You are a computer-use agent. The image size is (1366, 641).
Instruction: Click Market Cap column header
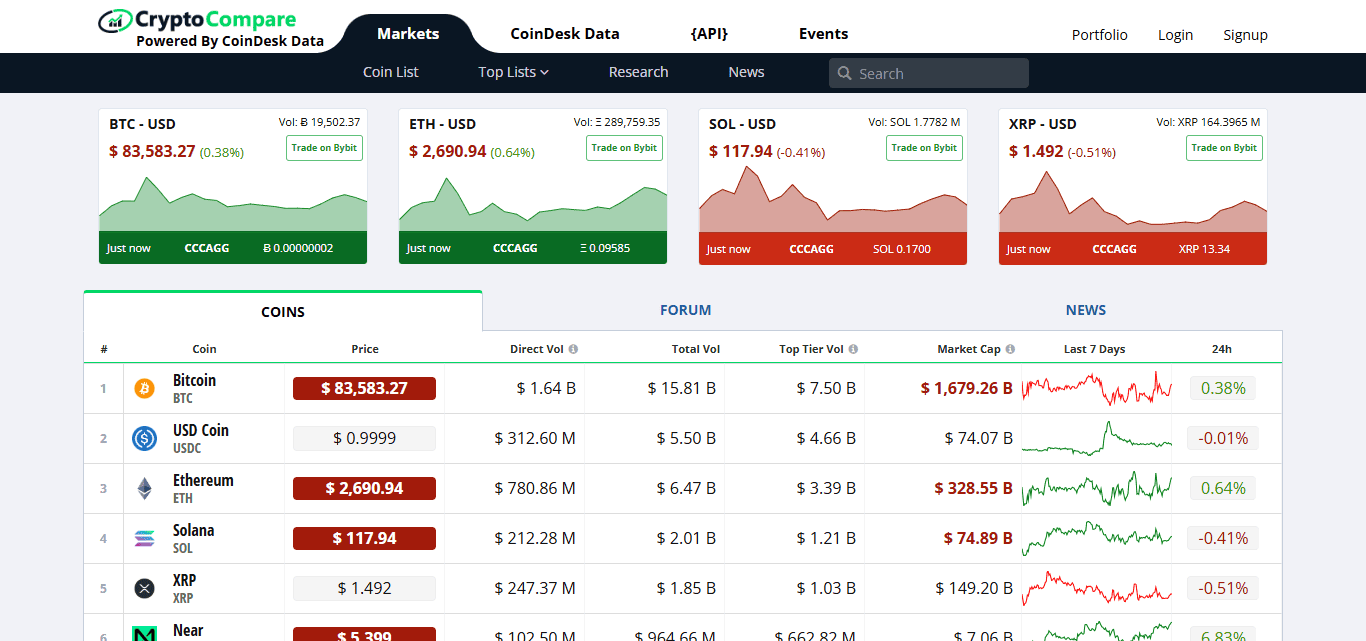[969, 349]
